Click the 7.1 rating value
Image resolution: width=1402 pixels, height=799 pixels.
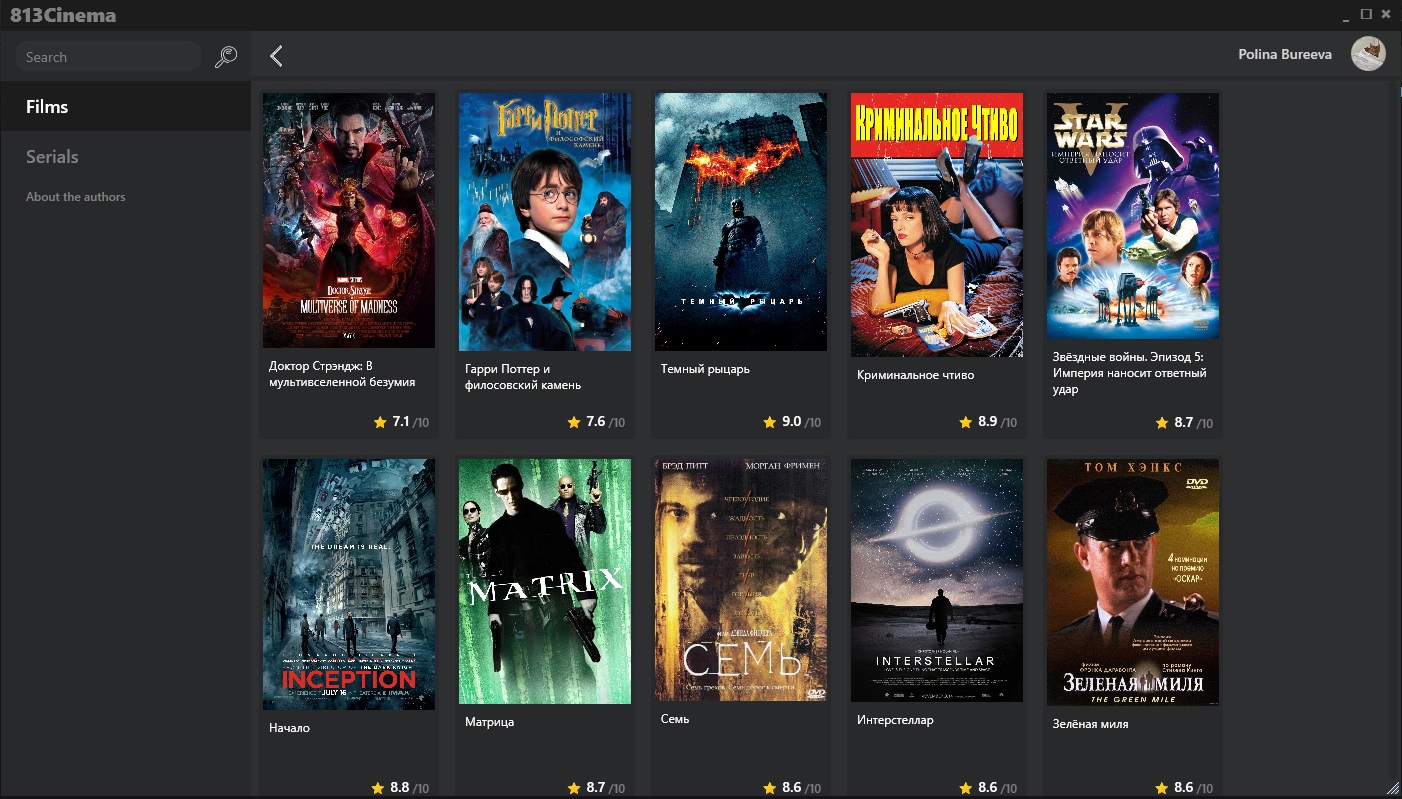click(x=401, y=422)
